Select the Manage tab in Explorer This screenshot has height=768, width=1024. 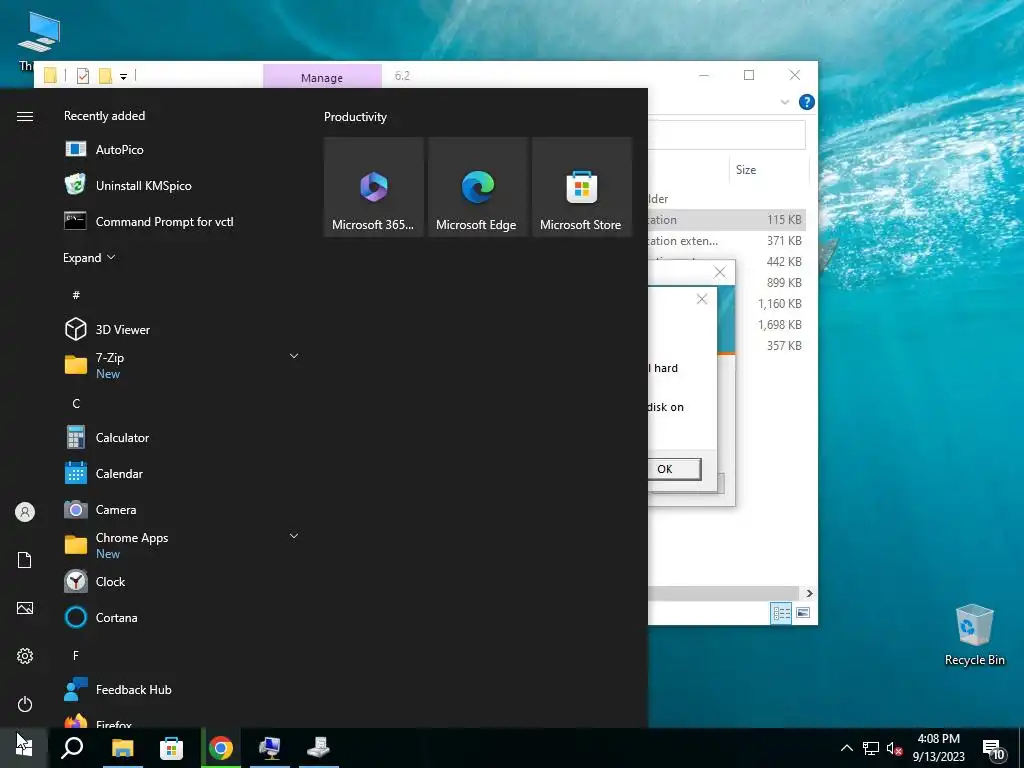tap(322, 77)
